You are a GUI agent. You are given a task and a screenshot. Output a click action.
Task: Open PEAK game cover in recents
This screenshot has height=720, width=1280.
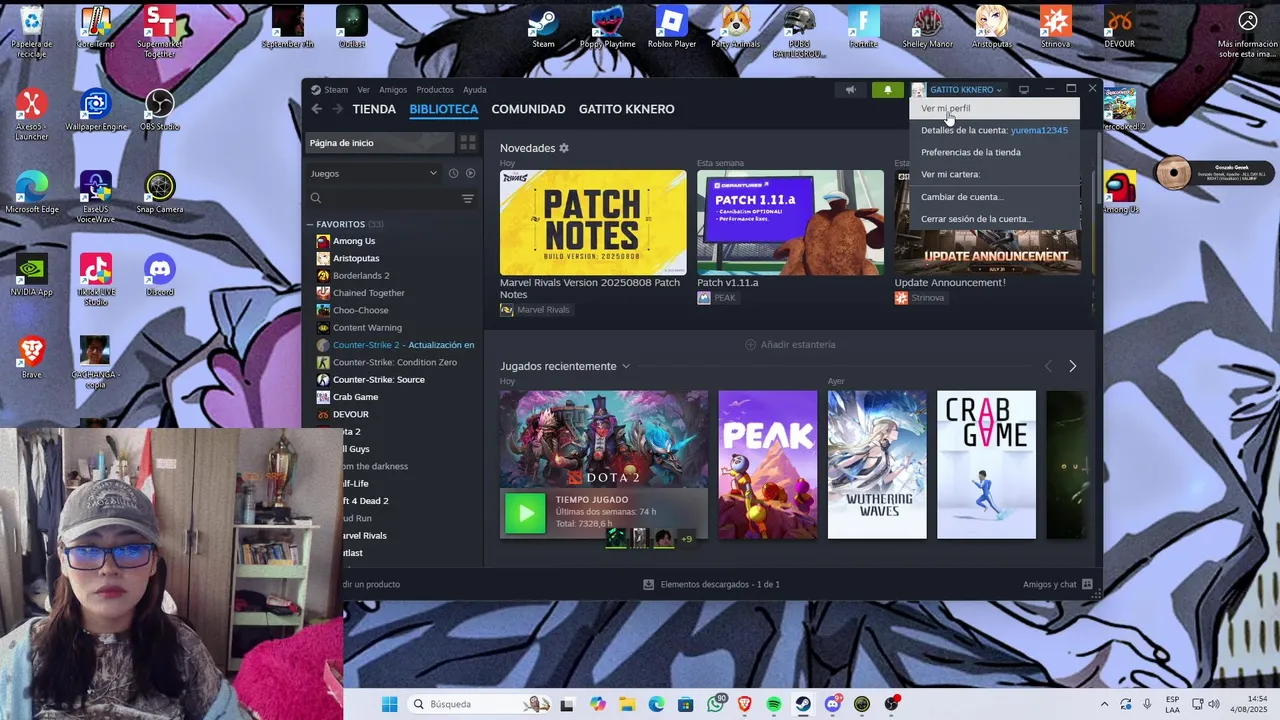point(768,465)
